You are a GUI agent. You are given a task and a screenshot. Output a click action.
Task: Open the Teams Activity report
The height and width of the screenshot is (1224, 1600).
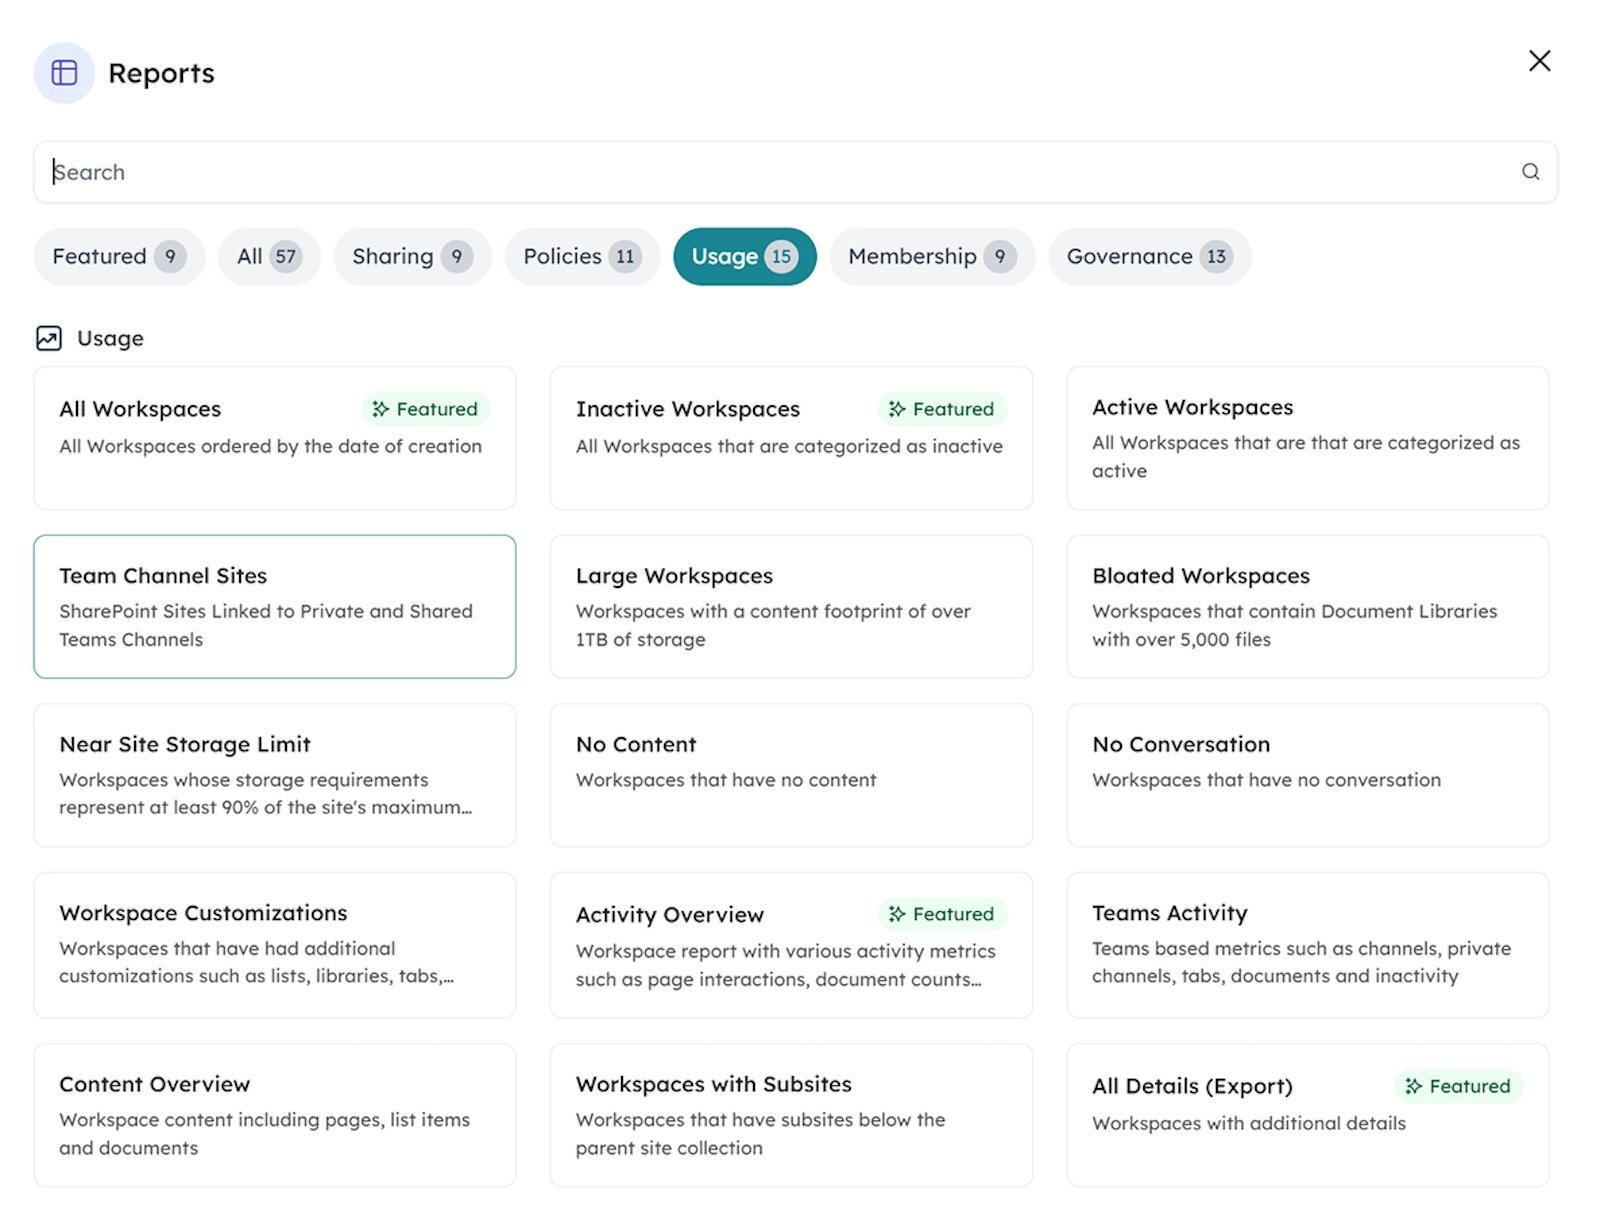(1307, 944)
